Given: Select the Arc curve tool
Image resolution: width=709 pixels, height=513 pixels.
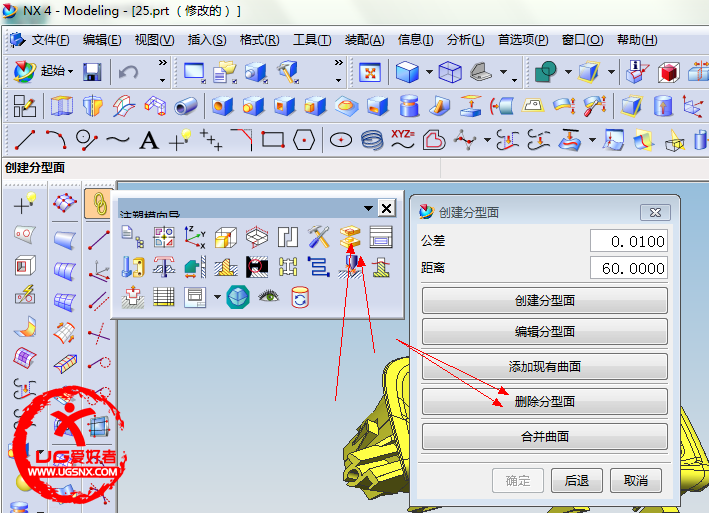Looking at the screenshot, I should click(x=57, y=139).
